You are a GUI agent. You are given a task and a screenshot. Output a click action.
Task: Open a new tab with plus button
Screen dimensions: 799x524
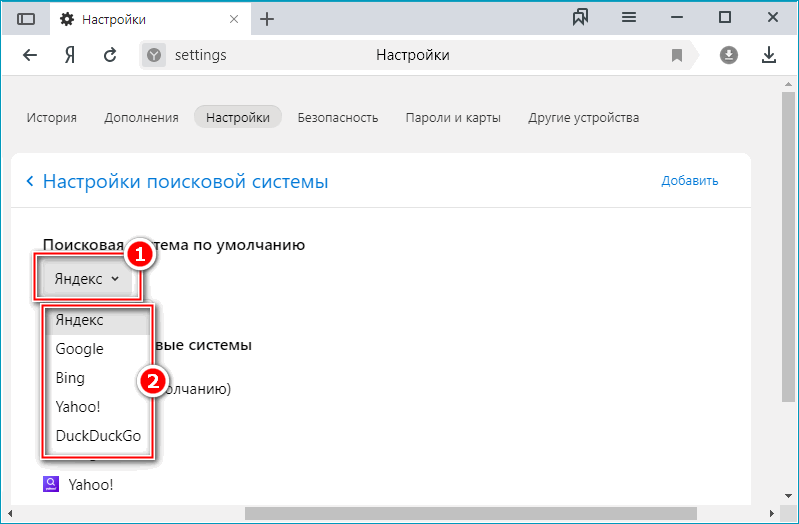click(267, 19)
